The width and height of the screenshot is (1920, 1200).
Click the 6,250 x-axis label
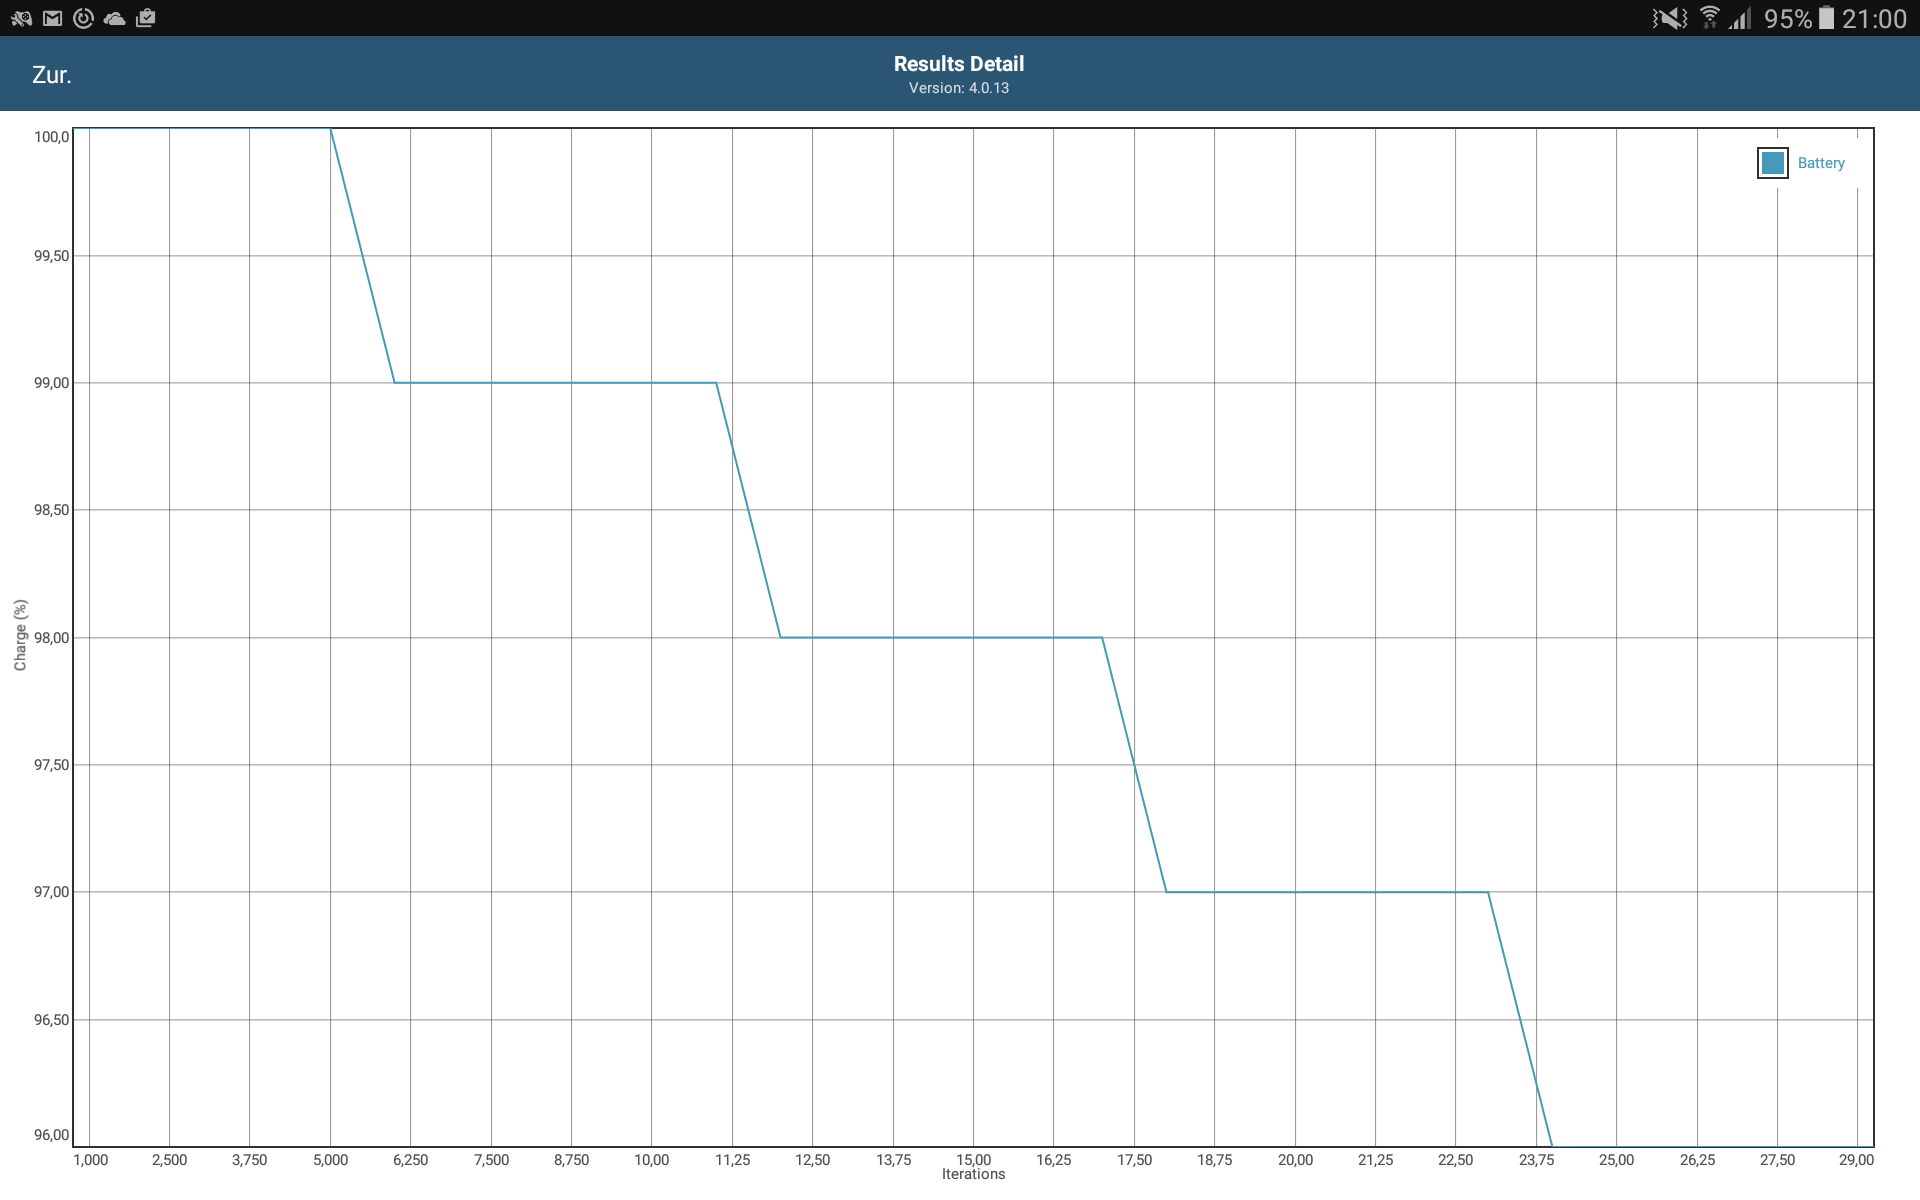point(410,1160)
